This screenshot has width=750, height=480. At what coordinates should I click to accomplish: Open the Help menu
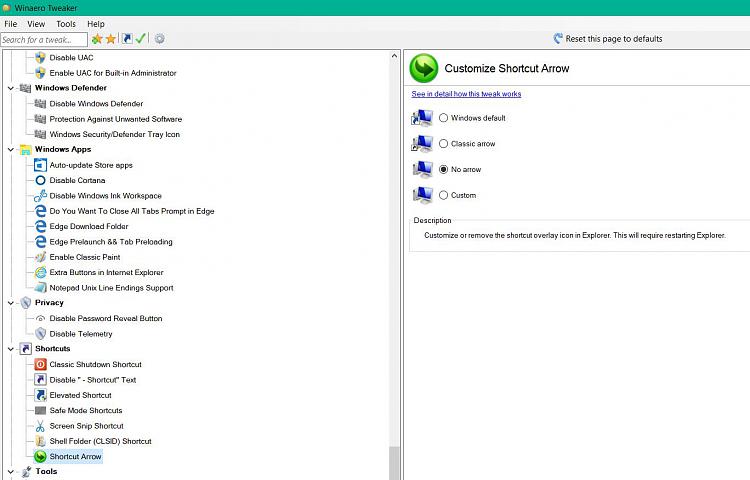pos(96,24)
